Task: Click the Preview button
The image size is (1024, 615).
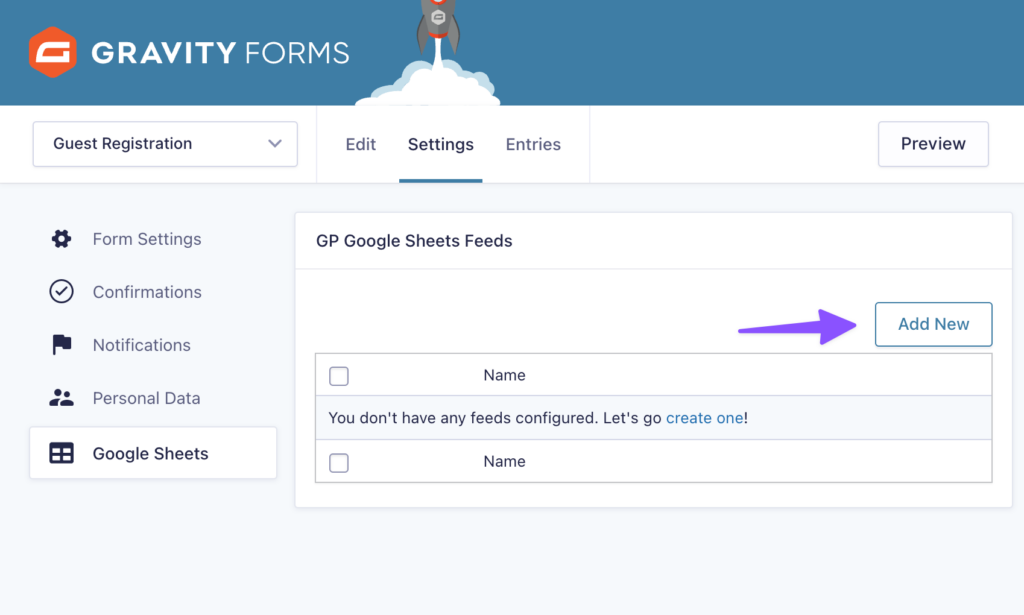Action: coord(933,144)
